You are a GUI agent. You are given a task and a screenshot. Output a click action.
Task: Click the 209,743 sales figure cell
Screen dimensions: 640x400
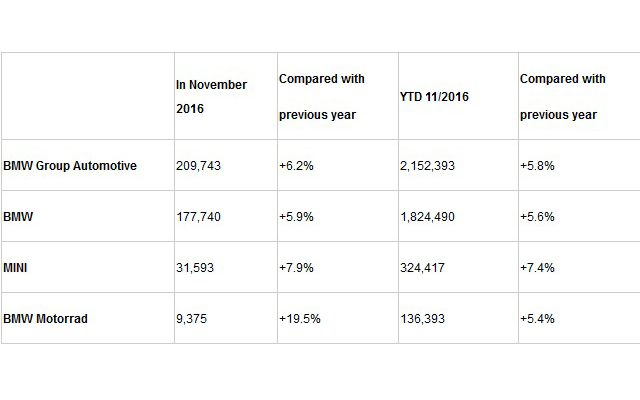click(199, 166)
